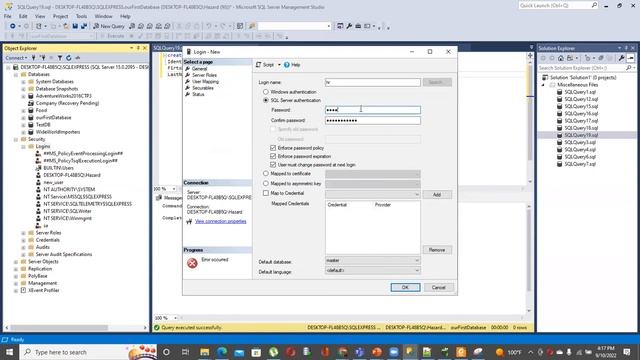Image resolution: width=640 pixels, height=360 pixels.
Task: Click the Solution Explorer properties wrench icon
Action: (x=622, y=58)
